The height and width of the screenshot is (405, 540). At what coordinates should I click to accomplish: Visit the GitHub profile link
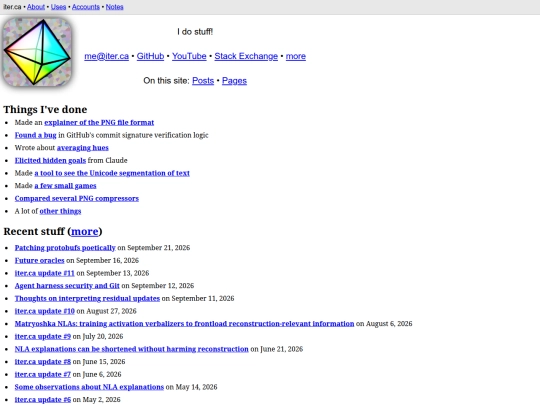tap(150, 56)
